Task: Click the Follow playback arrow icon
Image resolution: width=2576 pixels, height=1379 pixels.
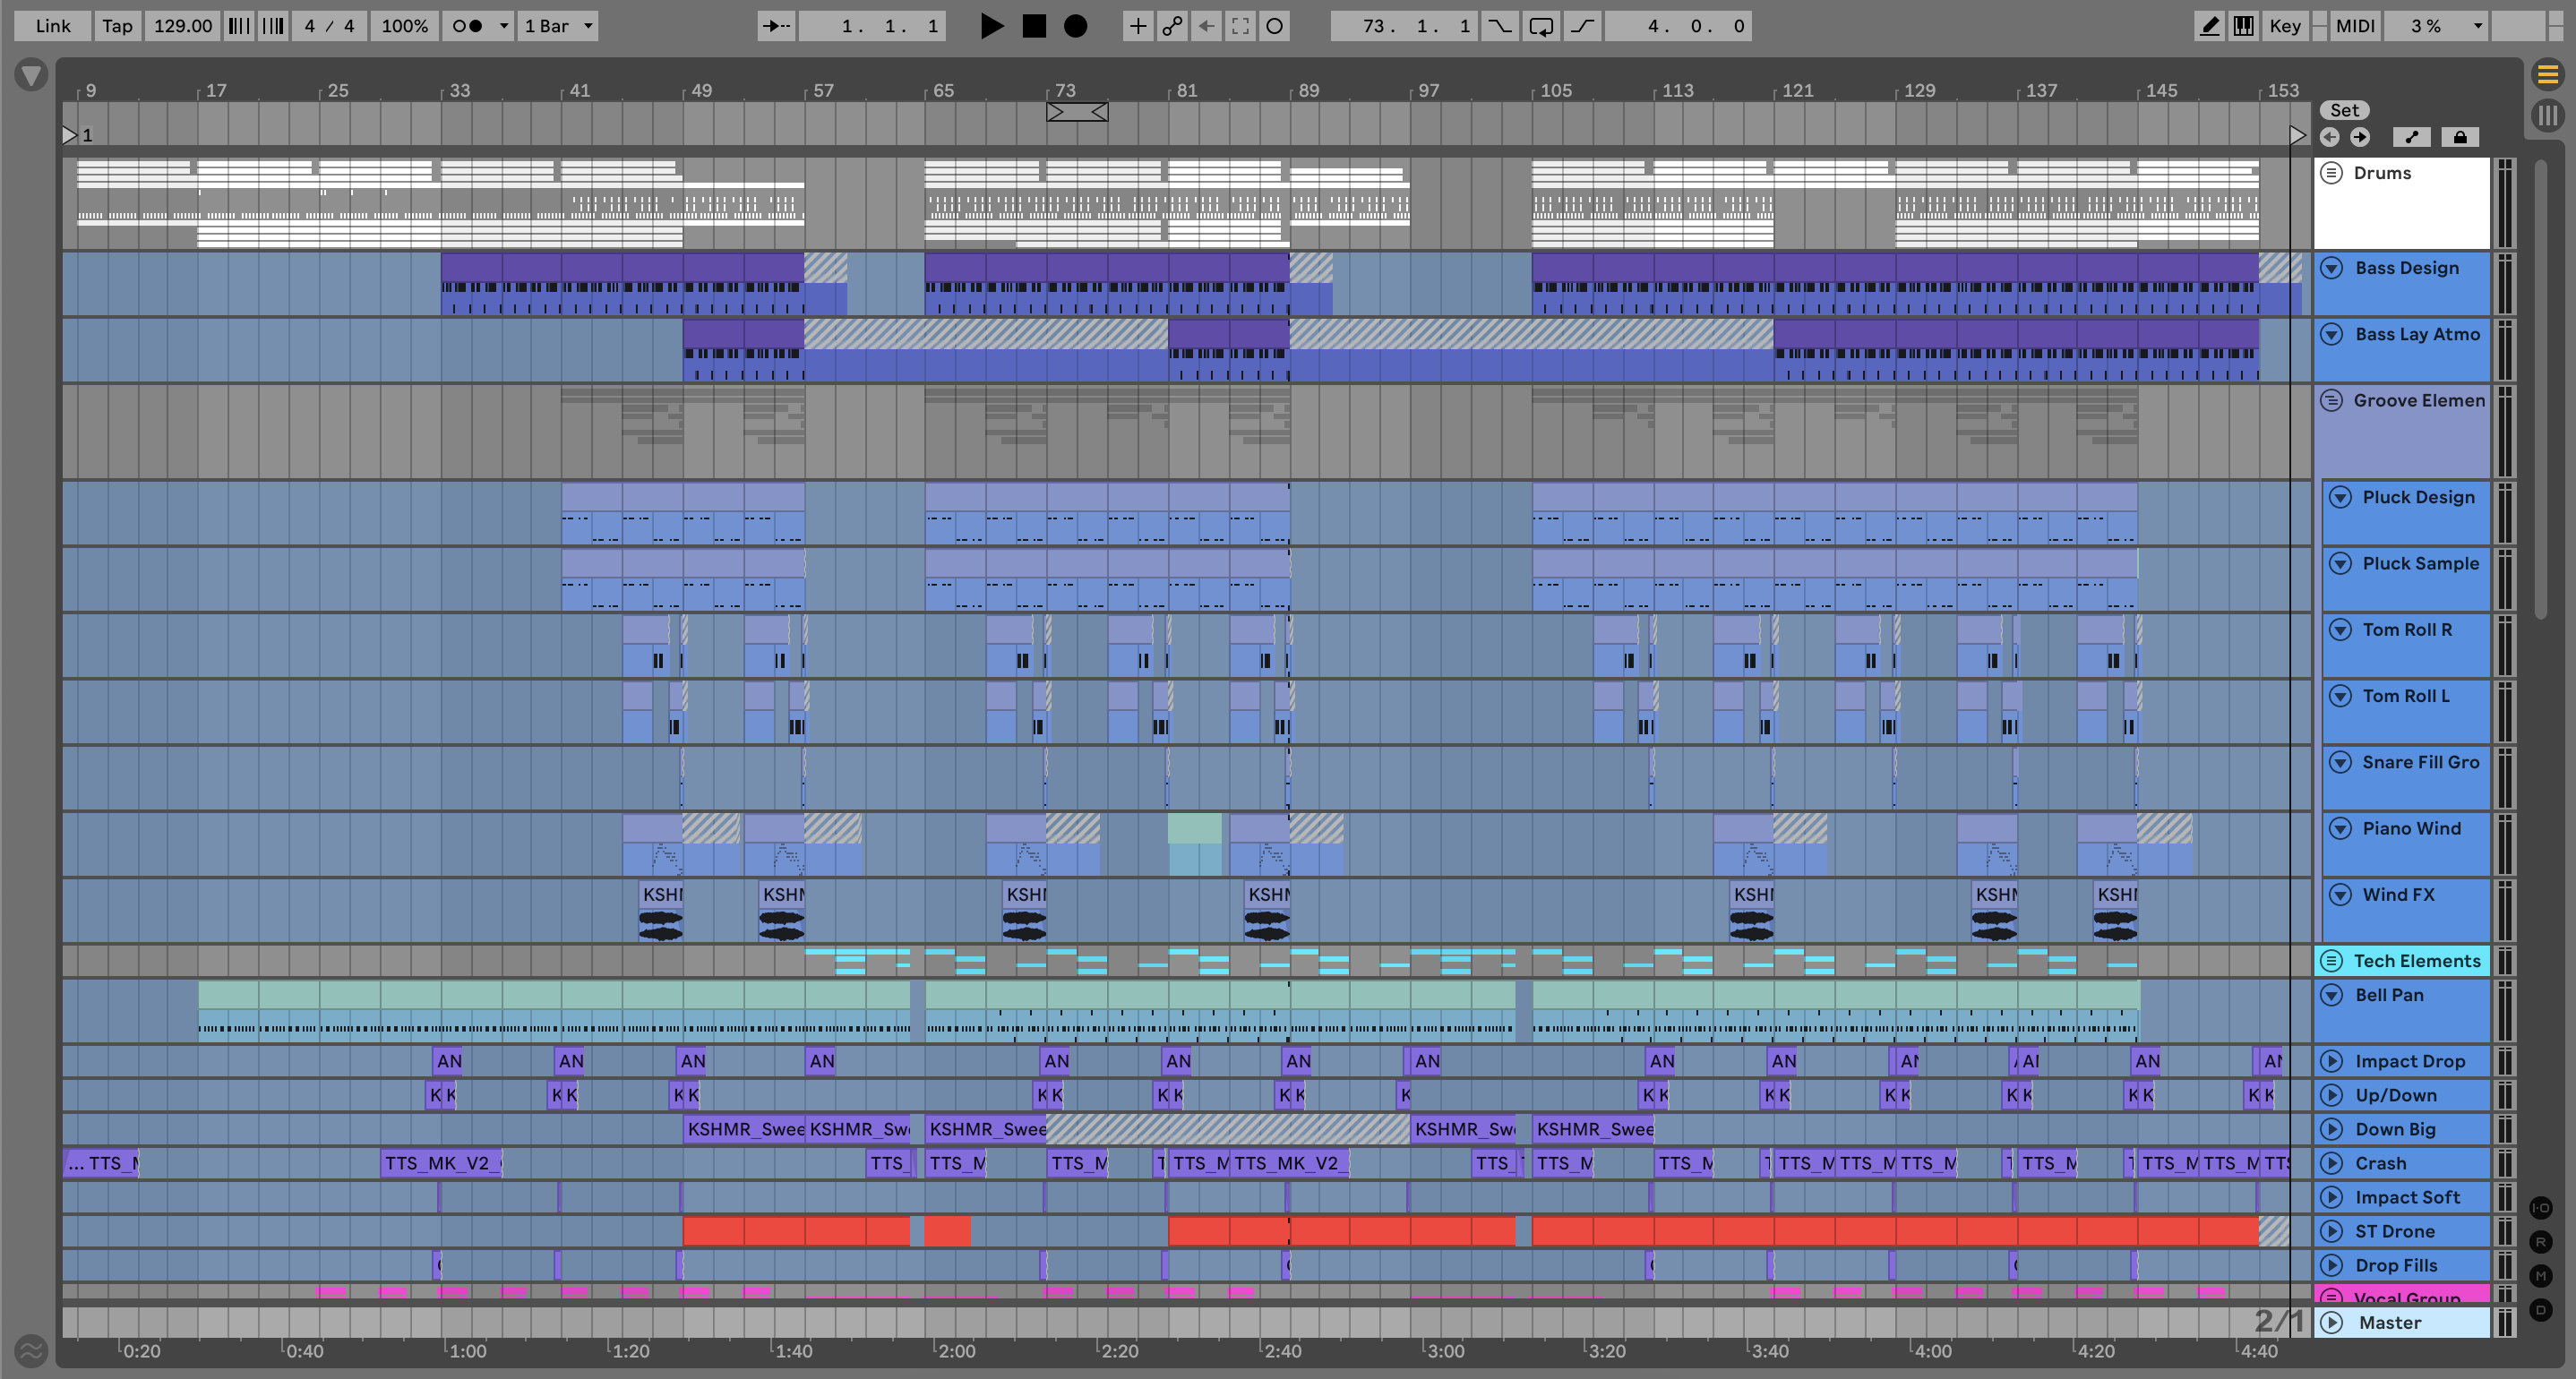Action: [x=776, y=26]
